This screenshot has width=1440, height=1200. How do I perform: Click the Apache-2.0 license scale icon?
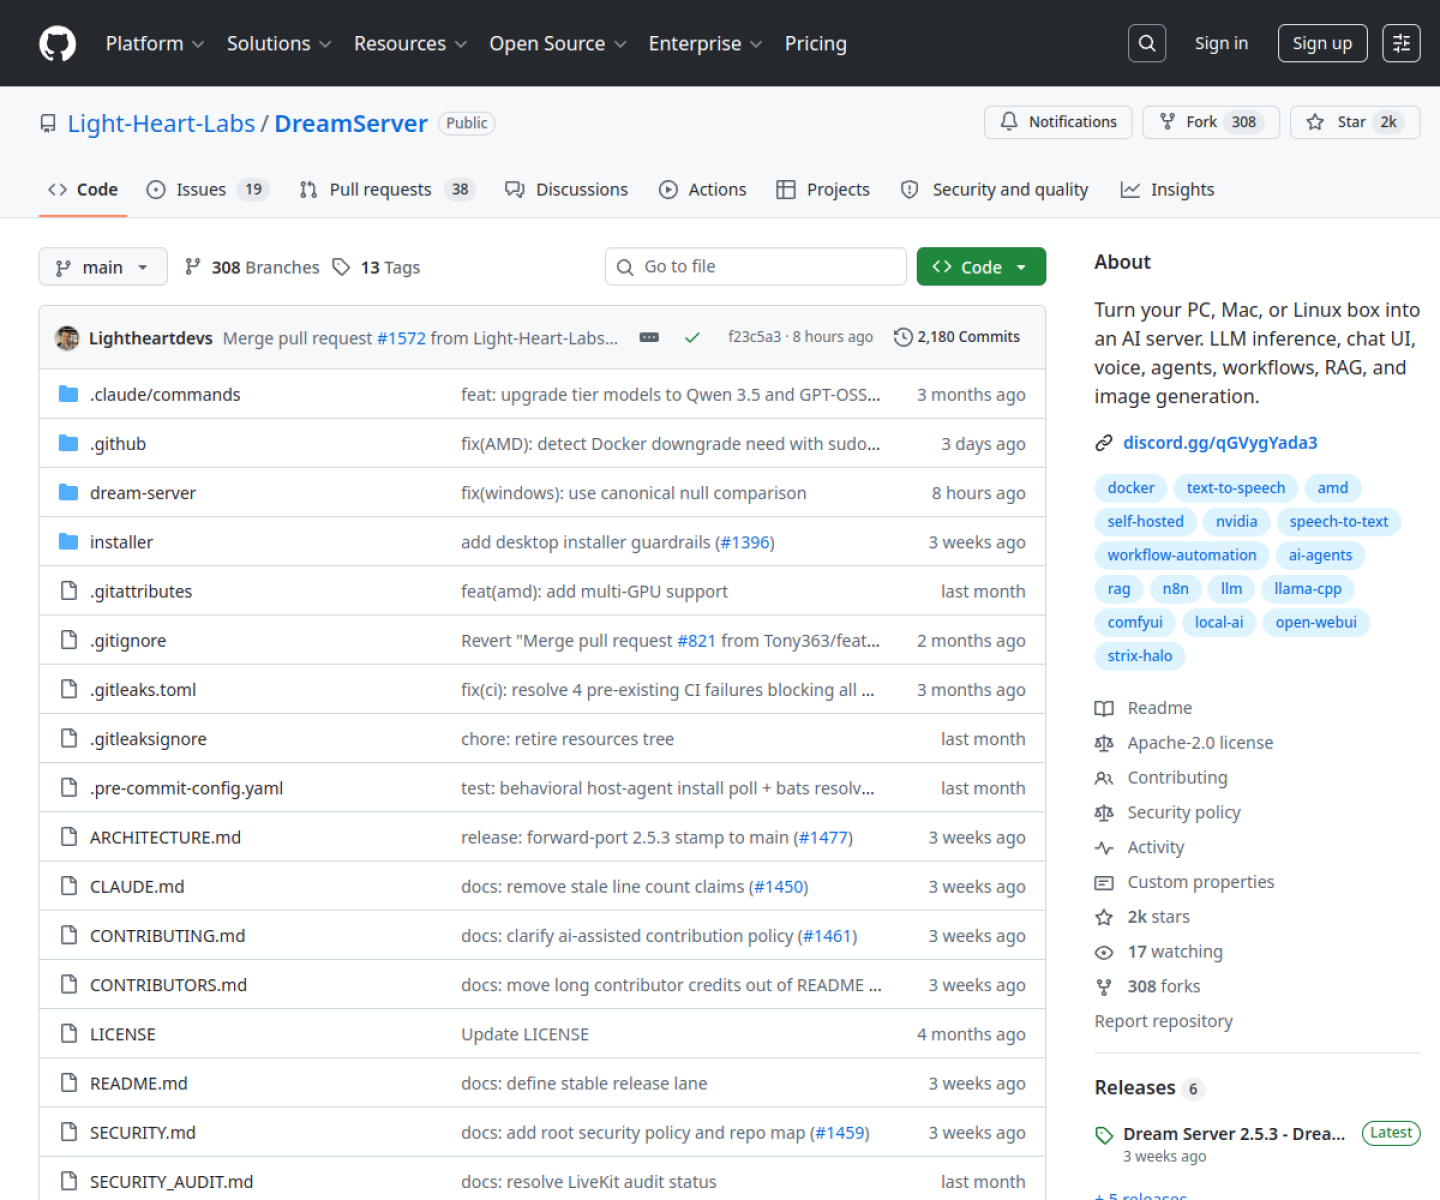1104,743
